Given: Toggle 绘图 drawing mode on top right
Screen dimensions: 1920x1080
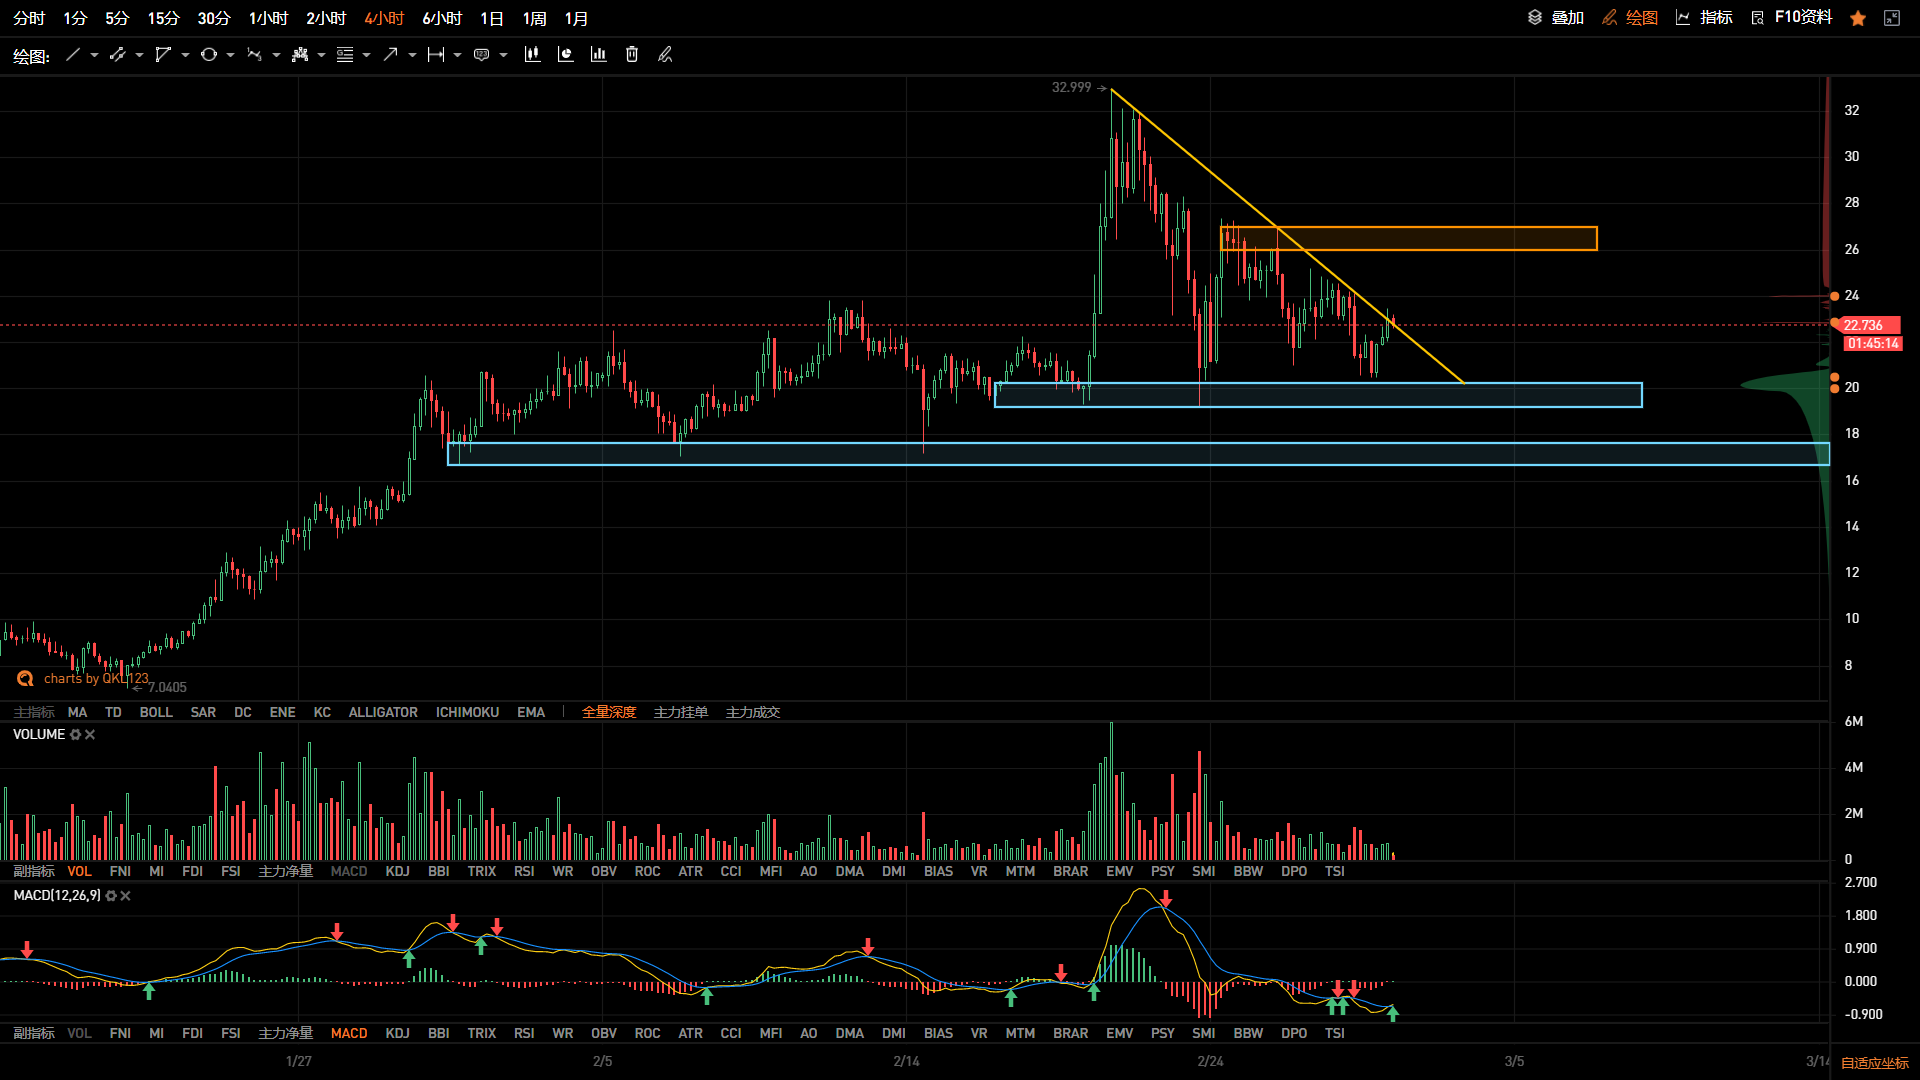Looking at the screenshot, I should [1630, 18].
